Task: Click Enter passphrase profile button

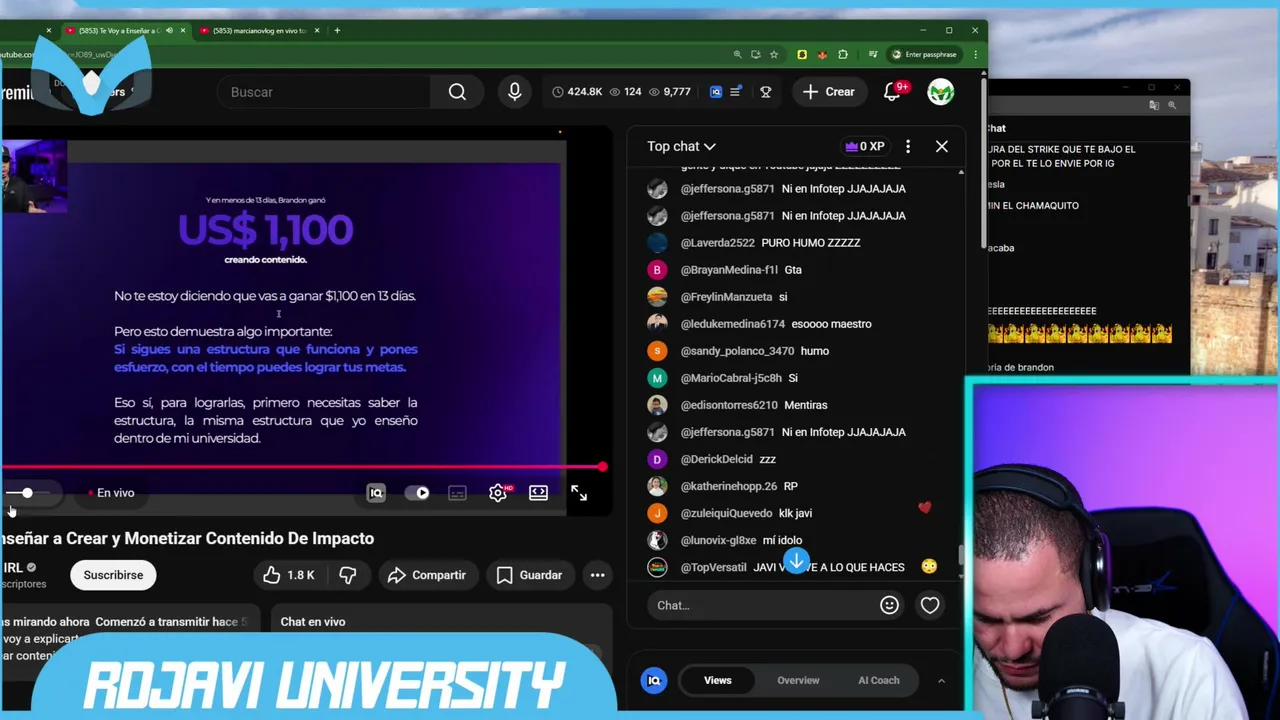Action: click(x=924, y=54)
